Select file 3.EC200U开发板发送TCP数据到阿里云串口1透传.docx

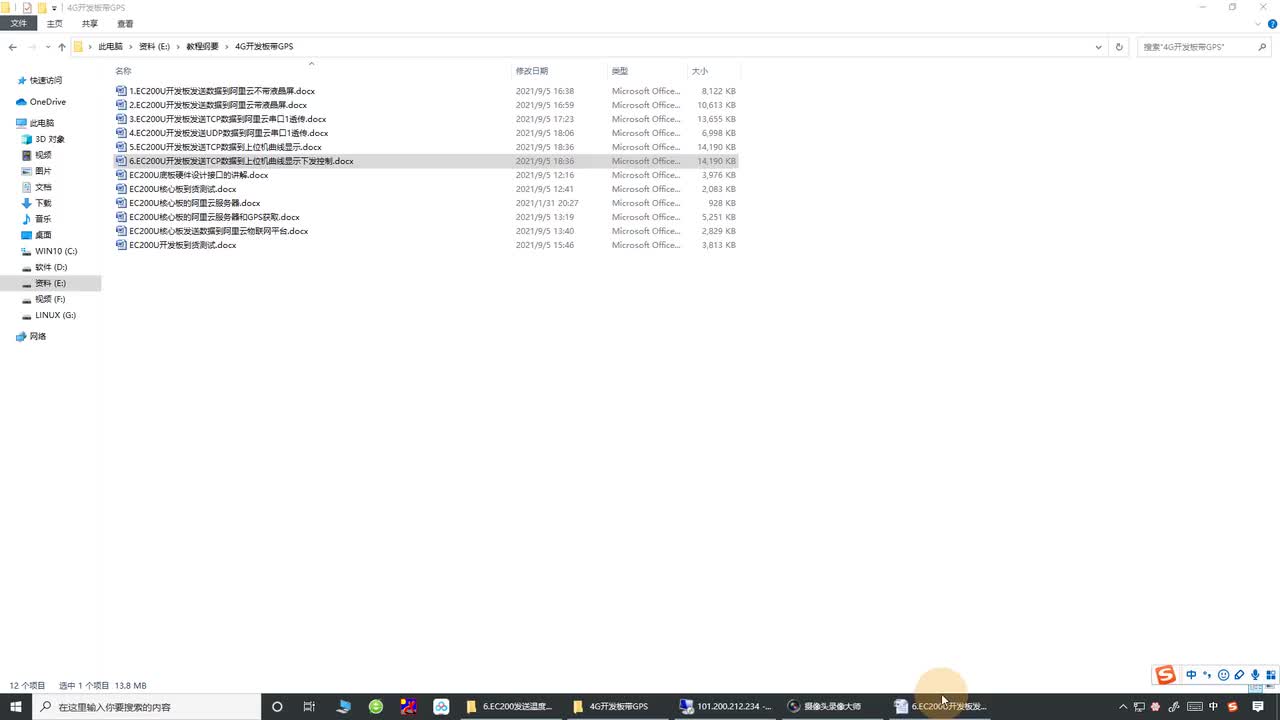(x=227, y=119)
